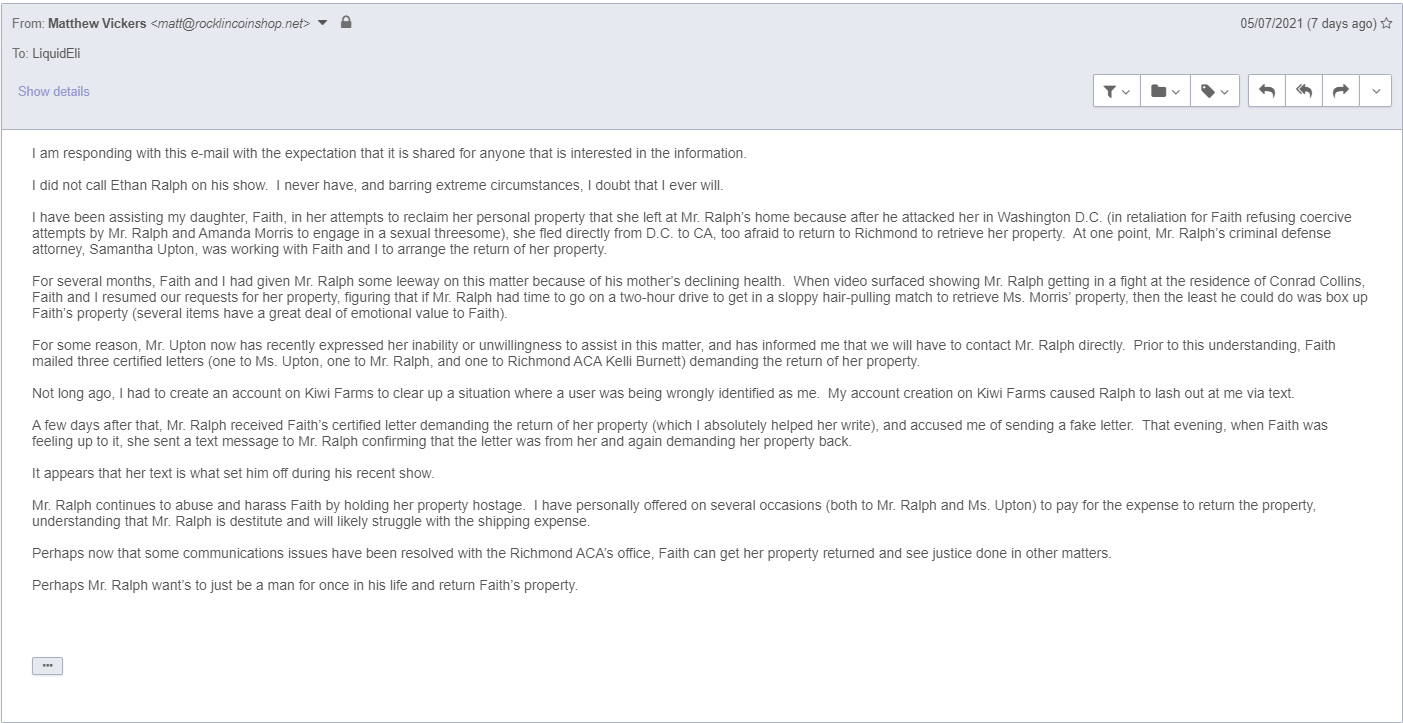Click the final line about returning Faith's property
Screen dimensions: 1403x723
pos(305,585)
